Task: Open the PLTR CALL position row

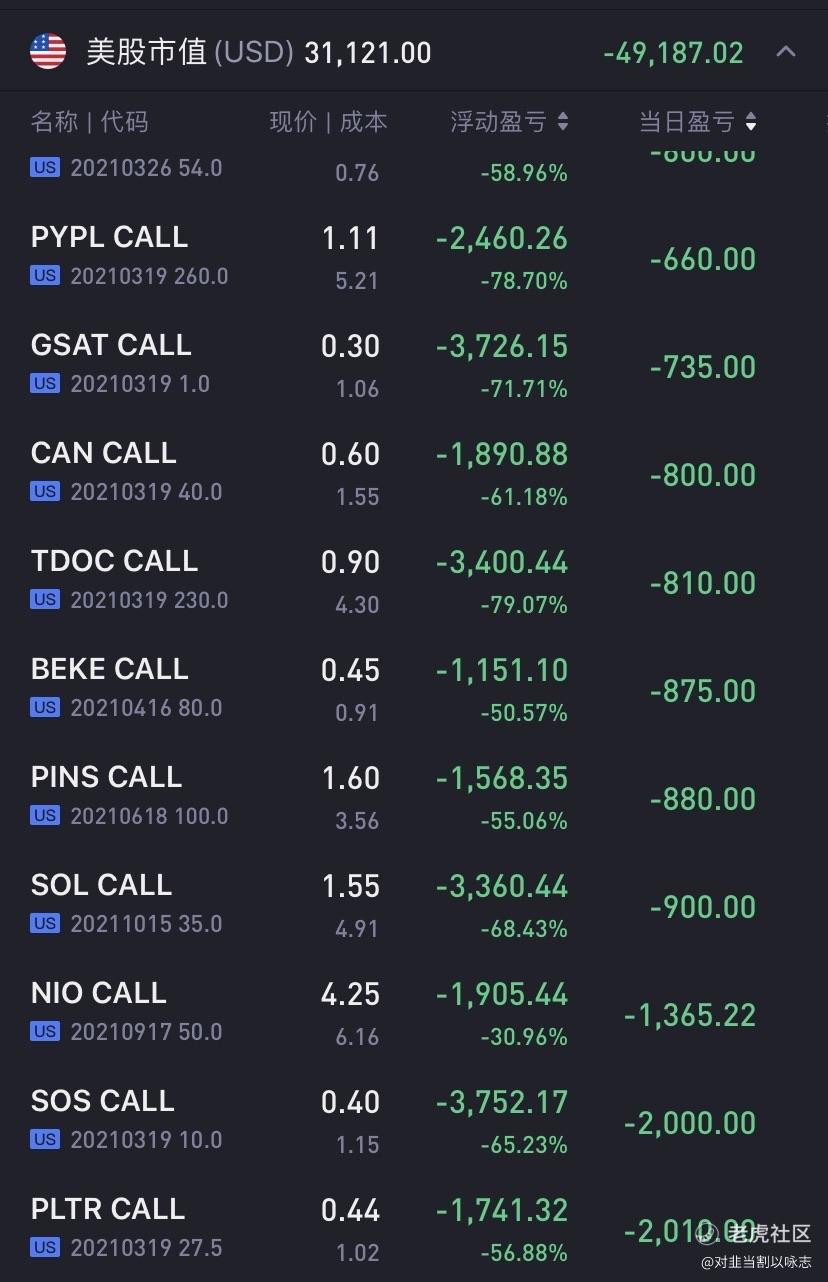Action: pyautogui.click(x=414, y=1230)
